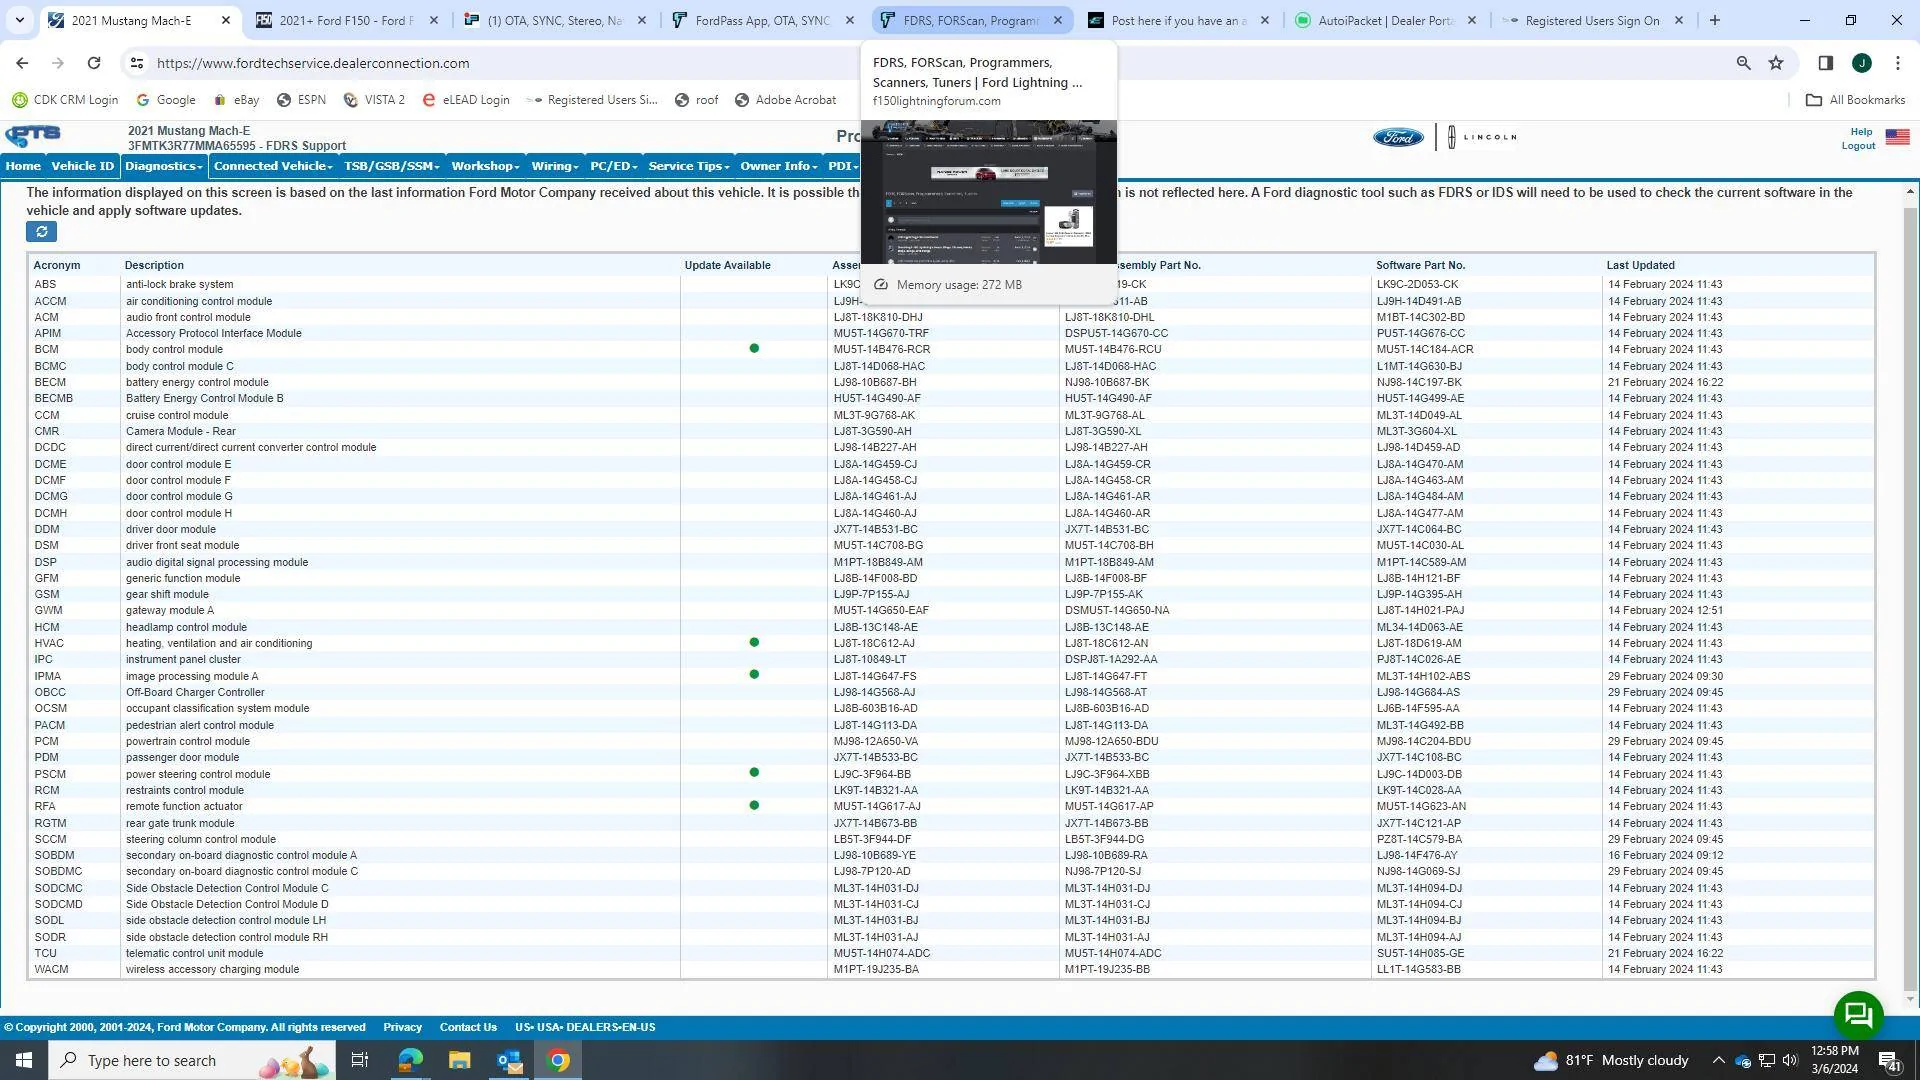Open Outlook from the taskbar

[x=509, y=1060]
